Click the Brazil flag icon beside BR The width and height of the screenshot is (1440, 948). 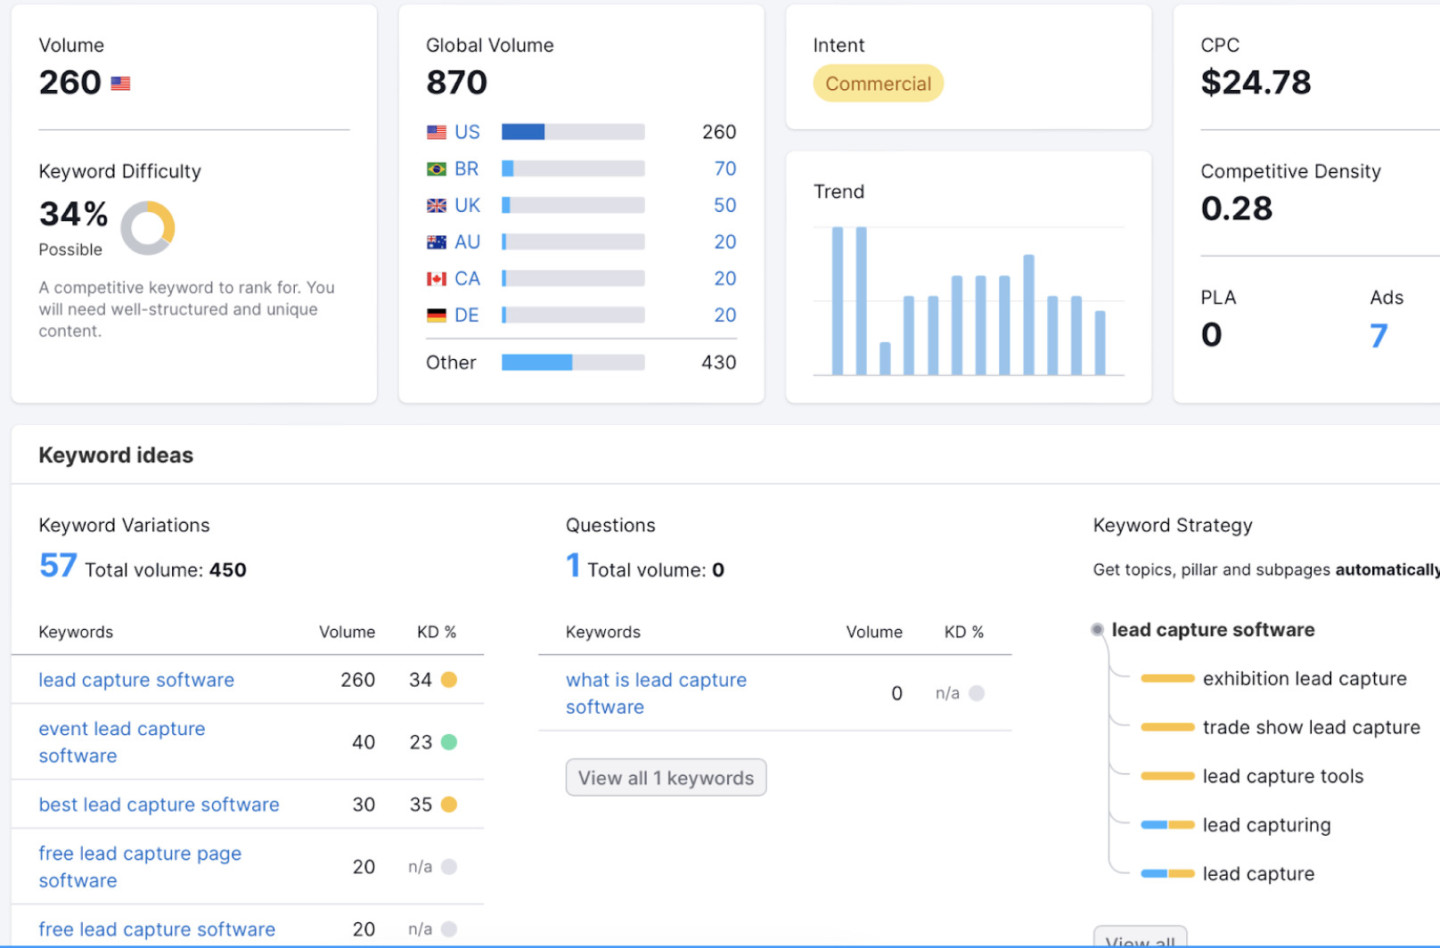click(436, 169)
